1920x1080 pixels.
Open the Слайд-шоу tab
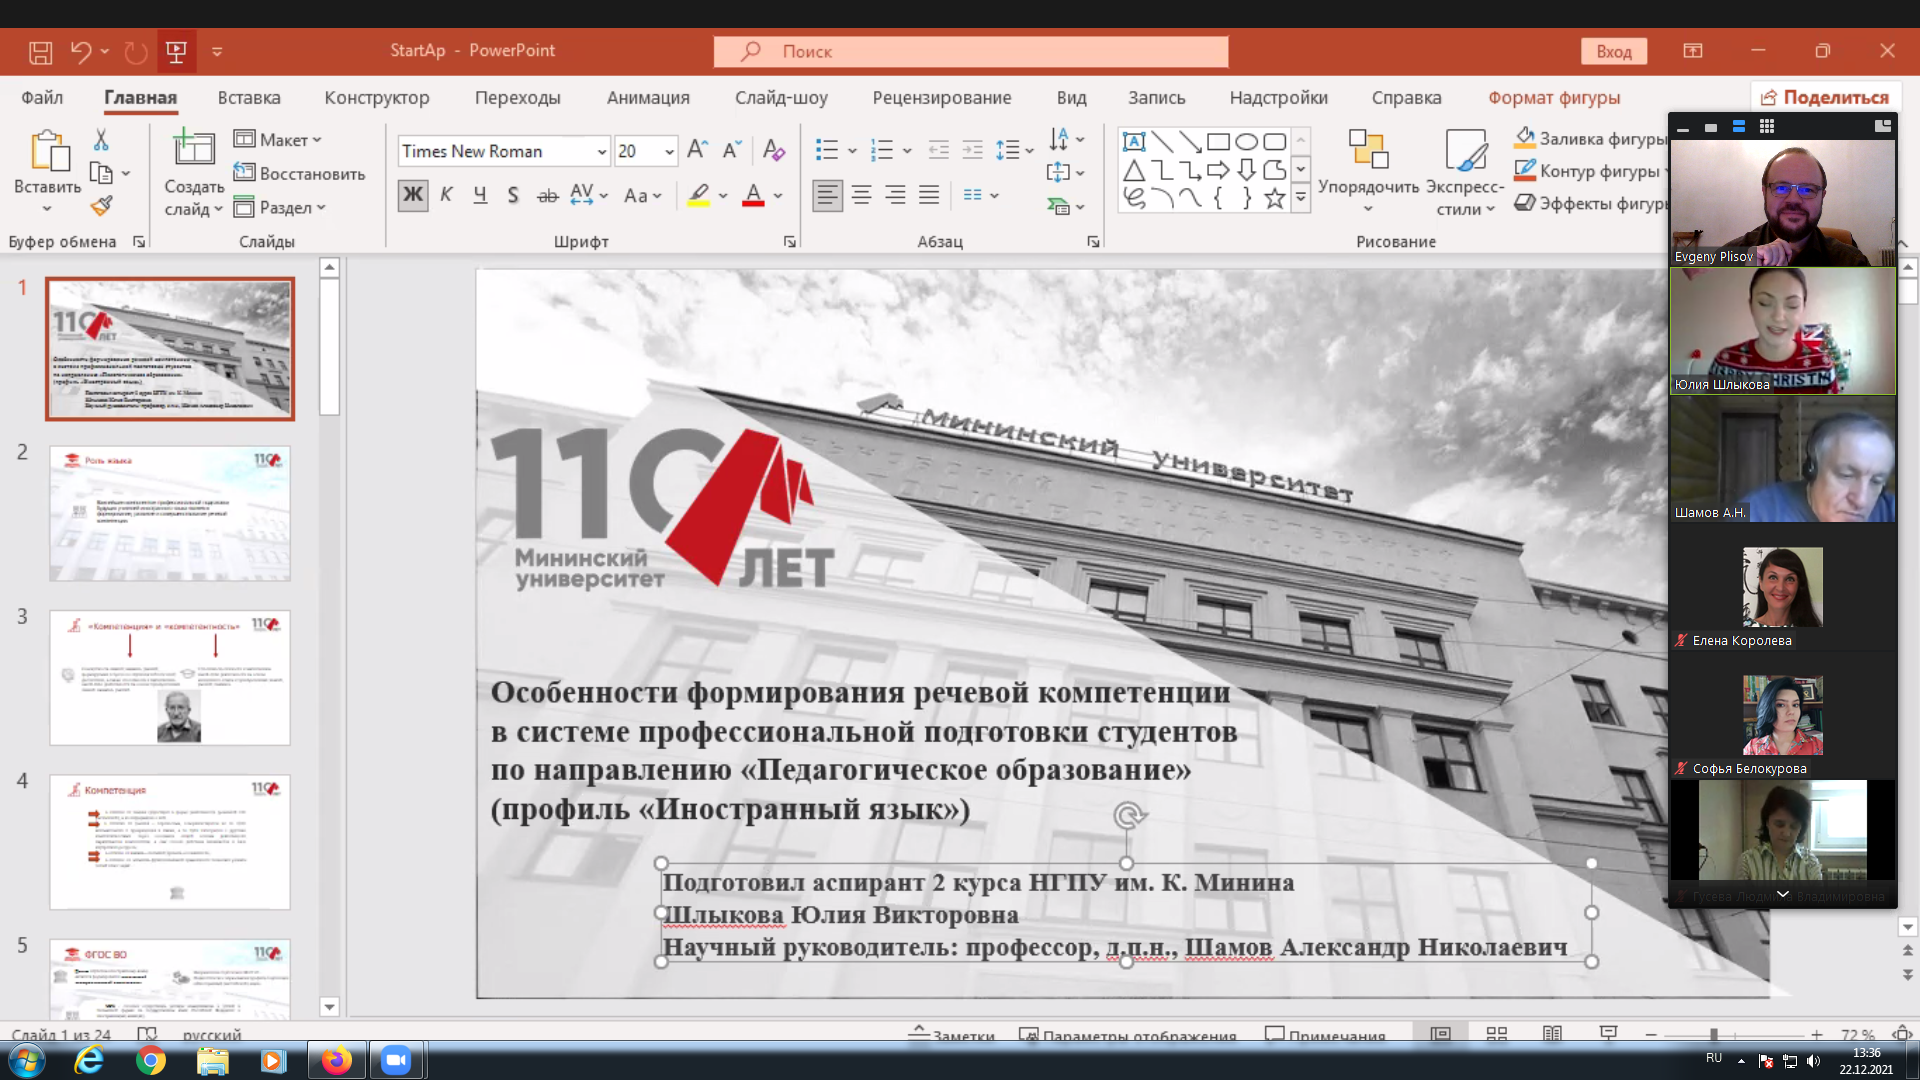coord(781,97)
